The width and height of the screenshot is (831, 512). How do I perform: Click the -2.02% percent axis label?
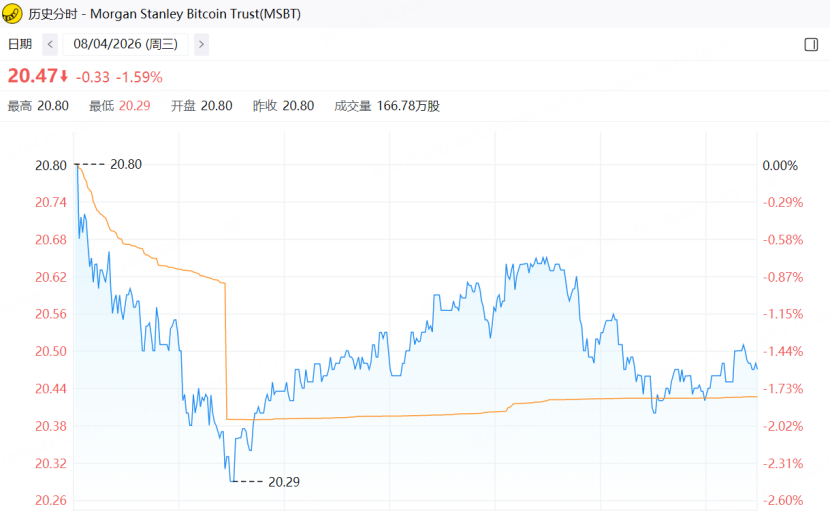783,426
